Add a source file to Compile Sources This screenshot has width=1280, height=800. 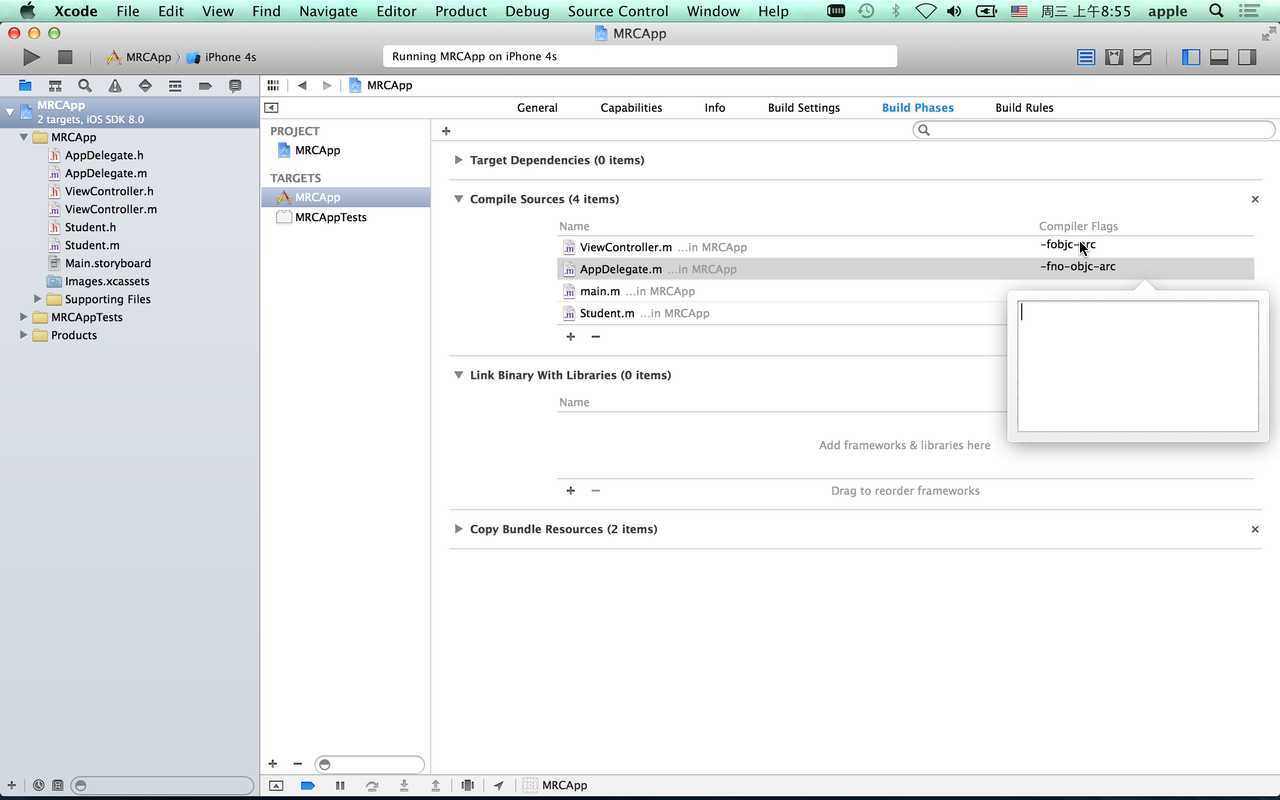pos(570,337)
